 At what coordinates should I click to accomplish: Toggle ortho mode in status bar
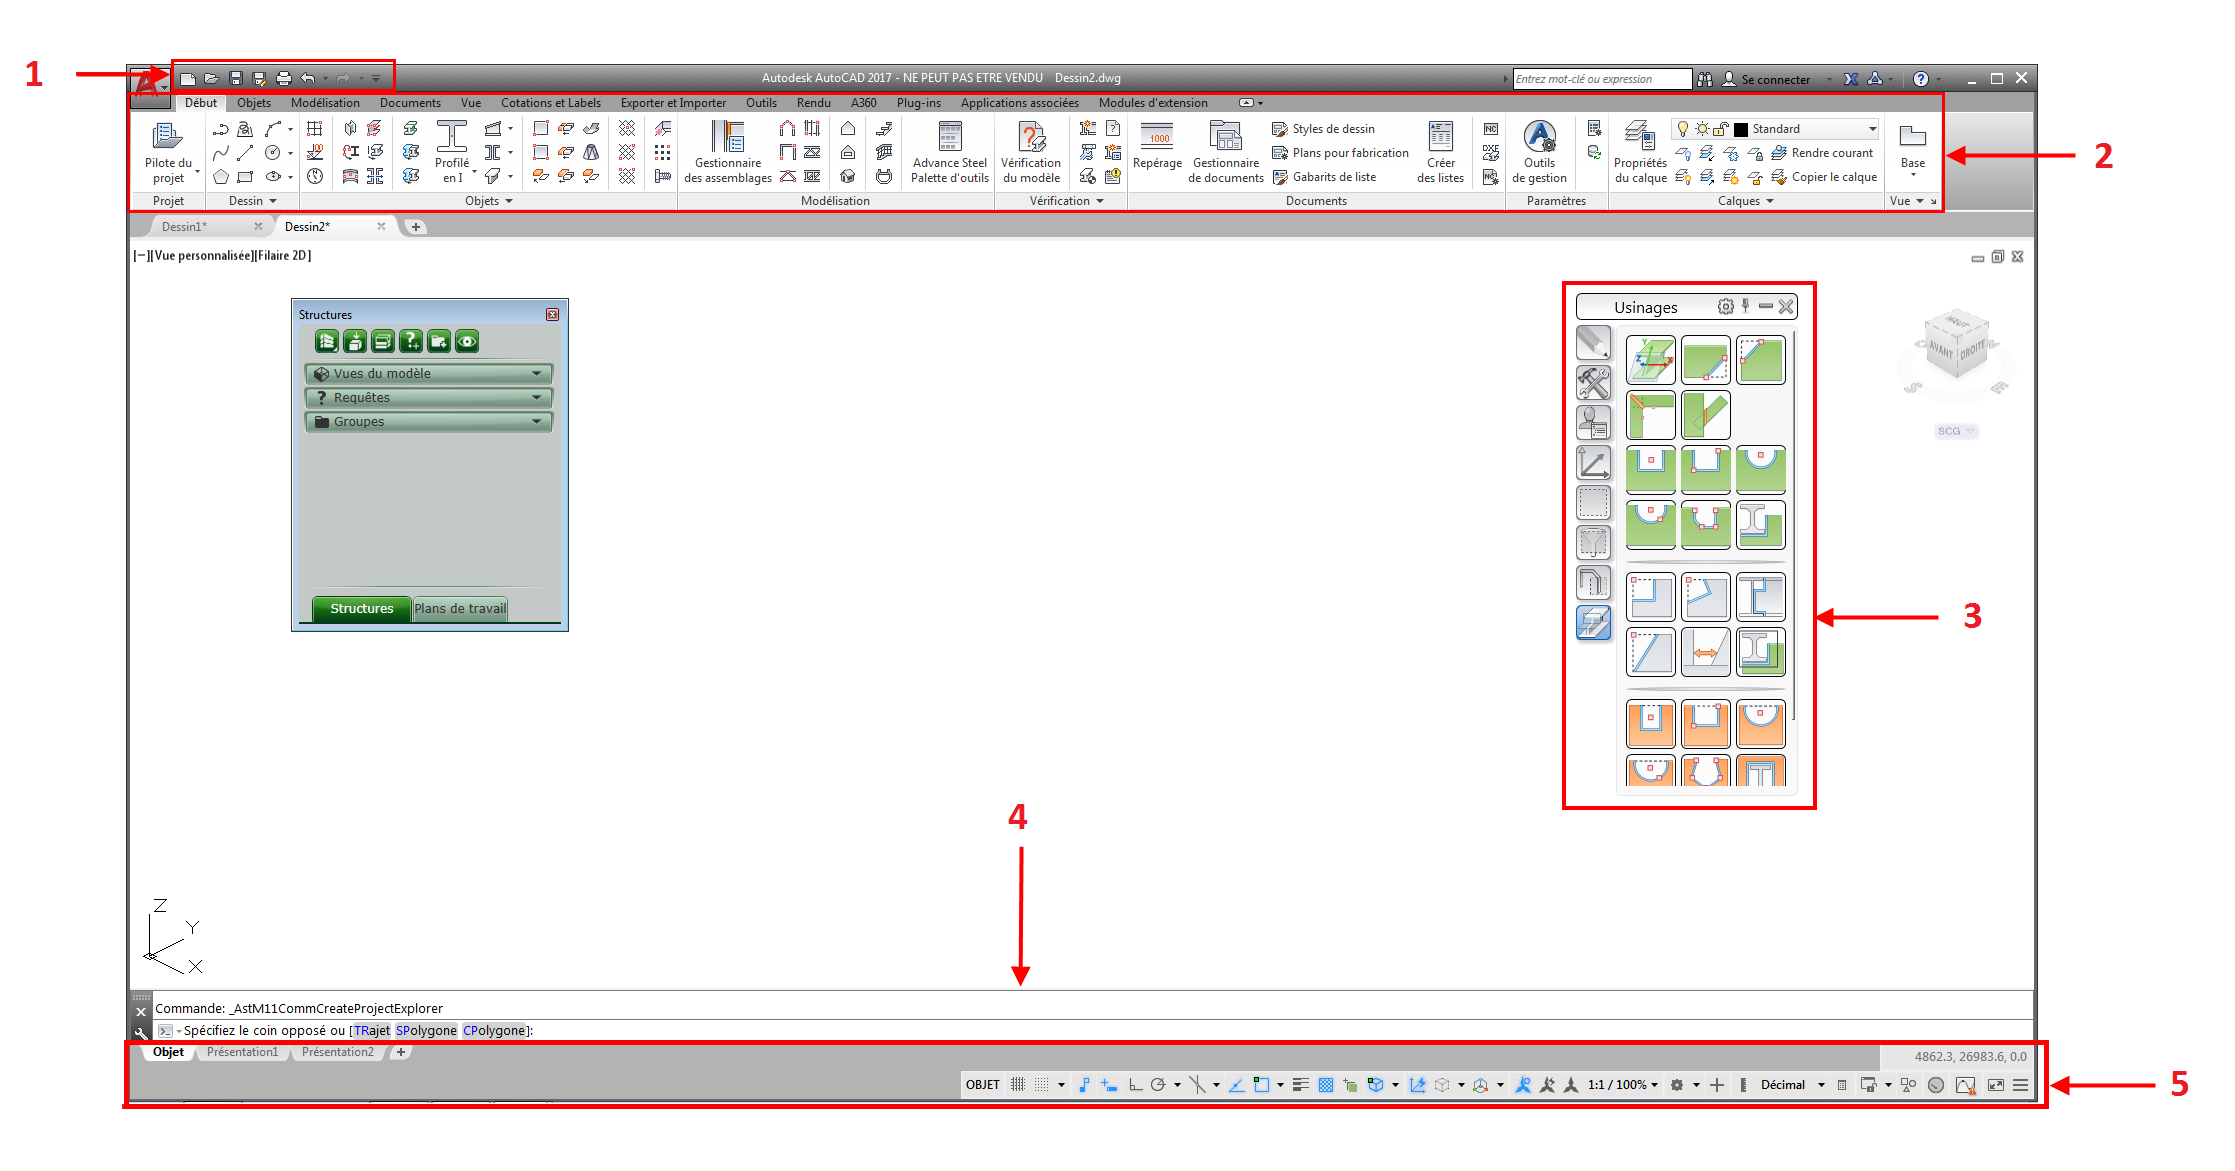point(1135,1085)
